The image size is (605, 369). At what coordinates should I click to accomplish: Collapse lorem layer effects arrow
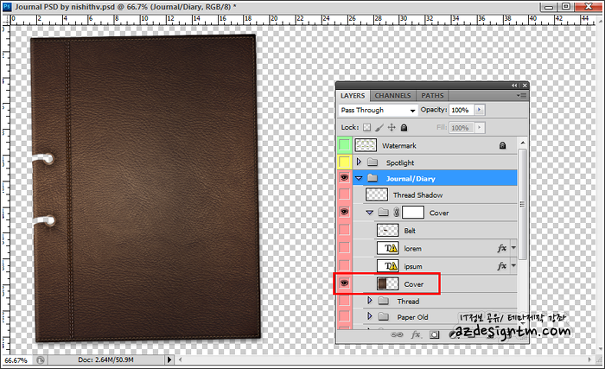[x=513, y=247]
